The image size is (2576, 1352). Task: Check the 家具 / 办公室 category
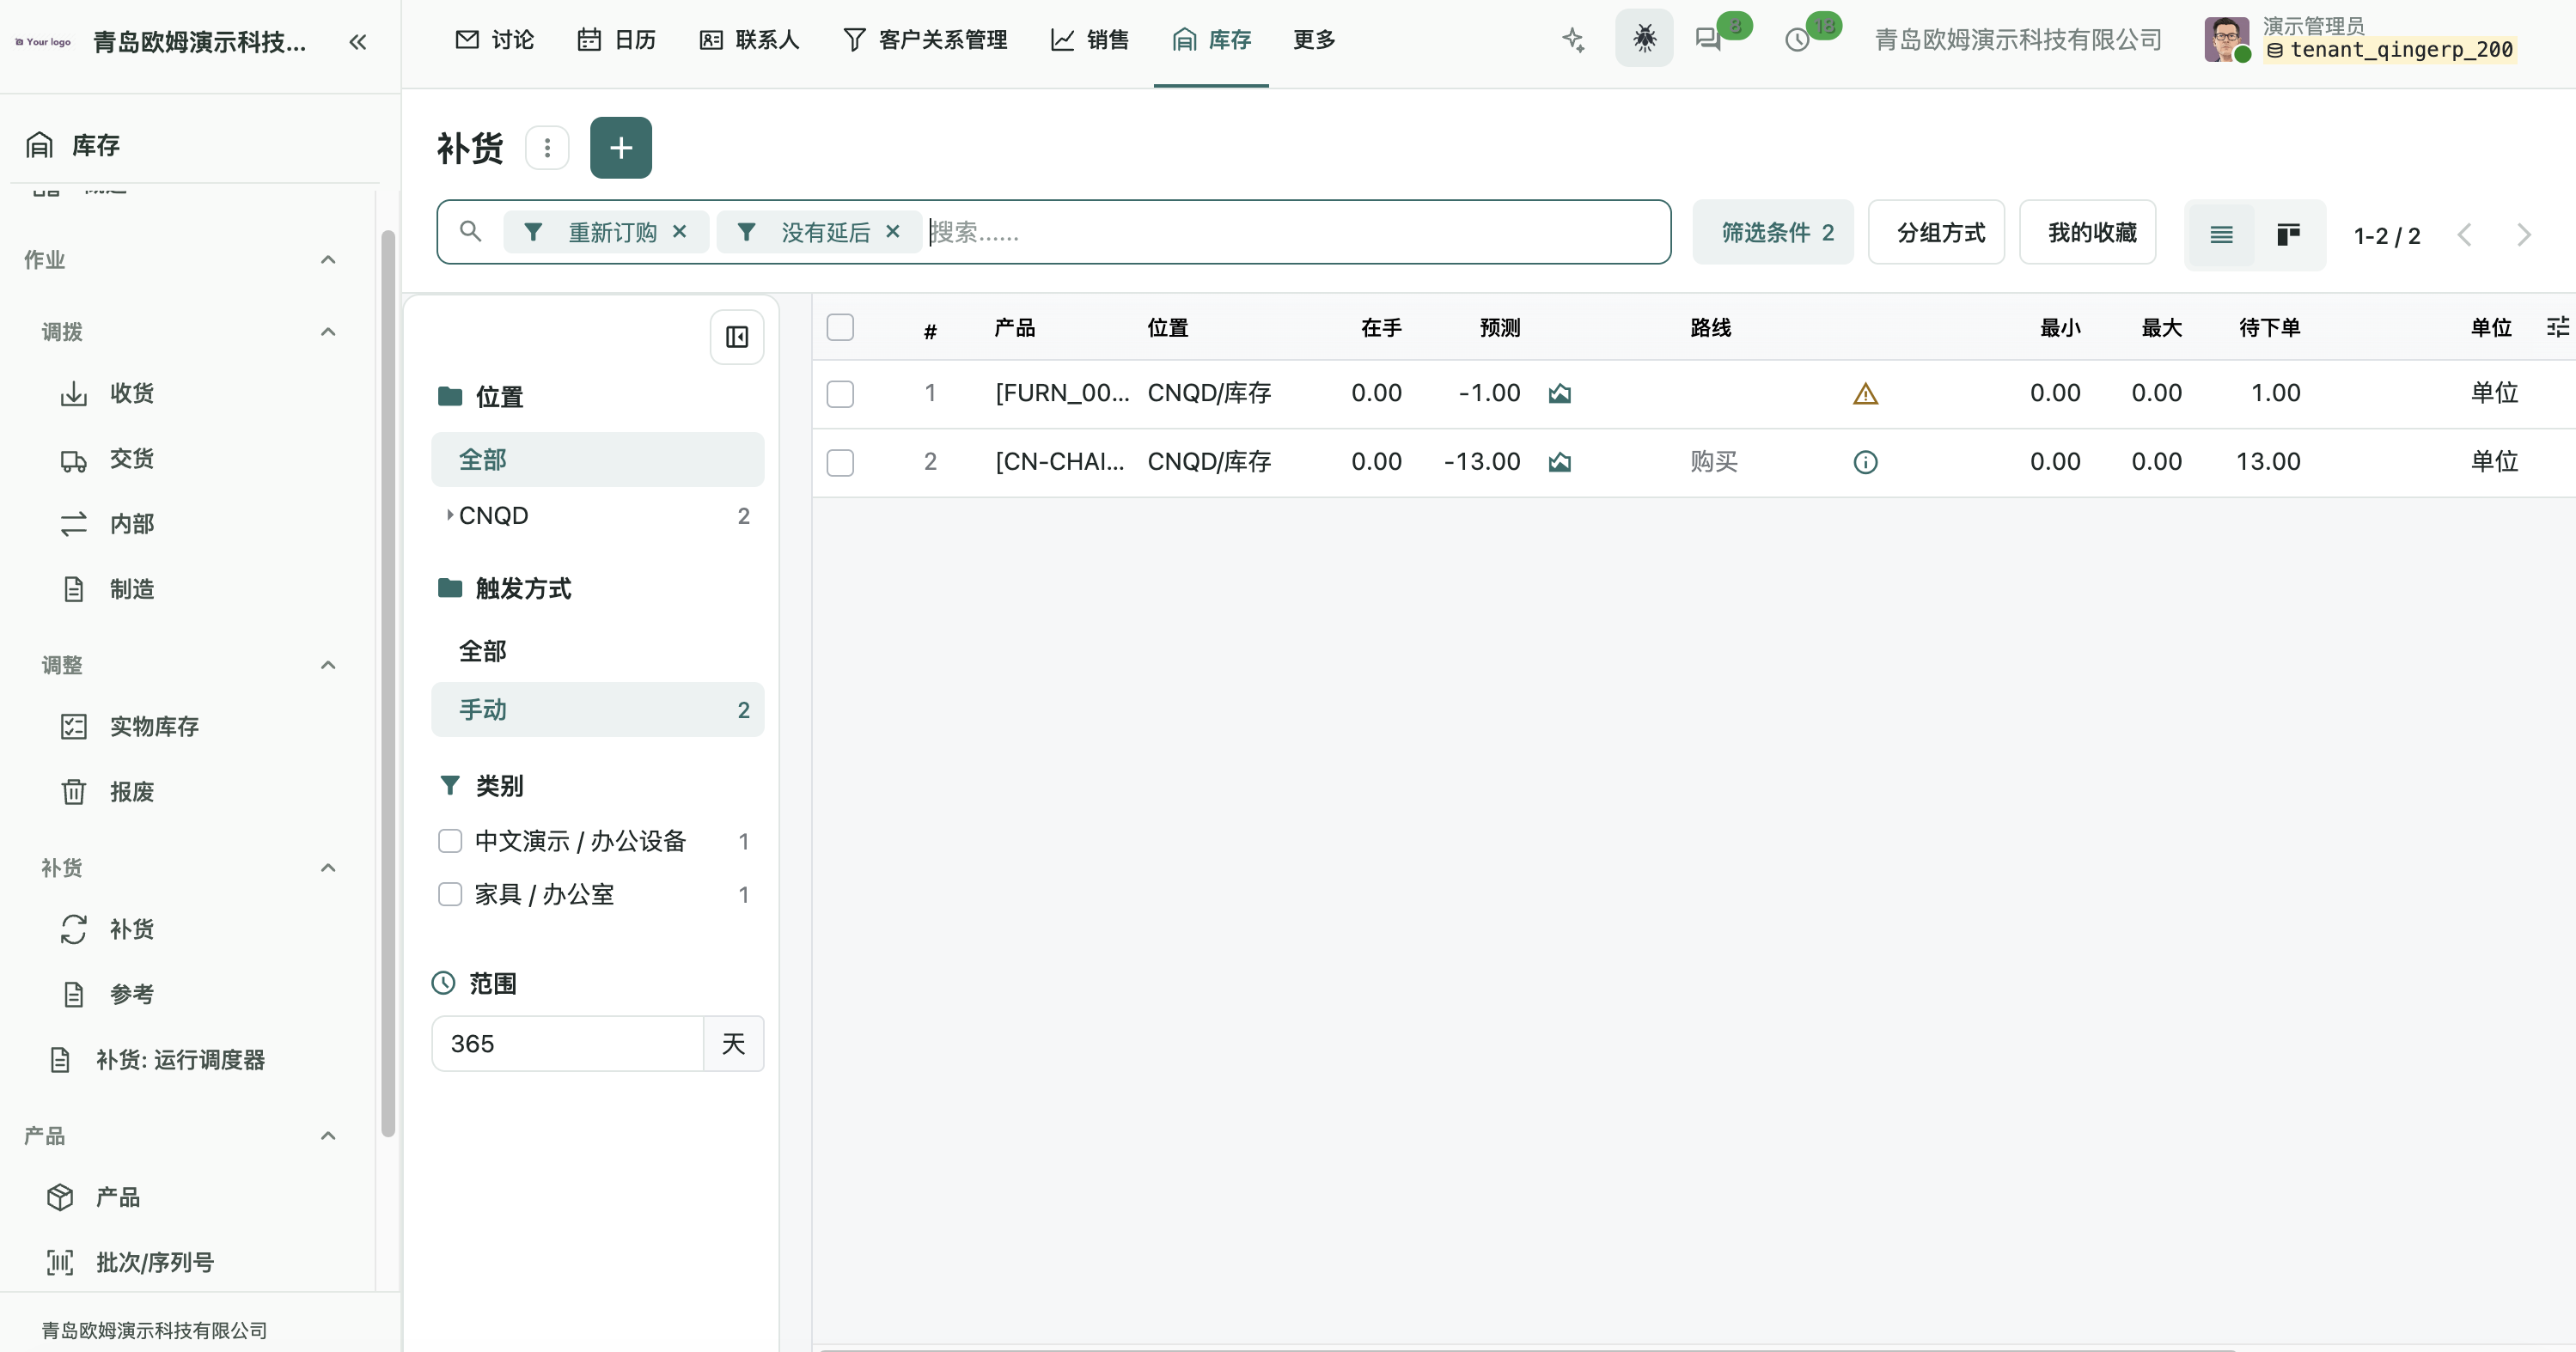pos(450,894)
